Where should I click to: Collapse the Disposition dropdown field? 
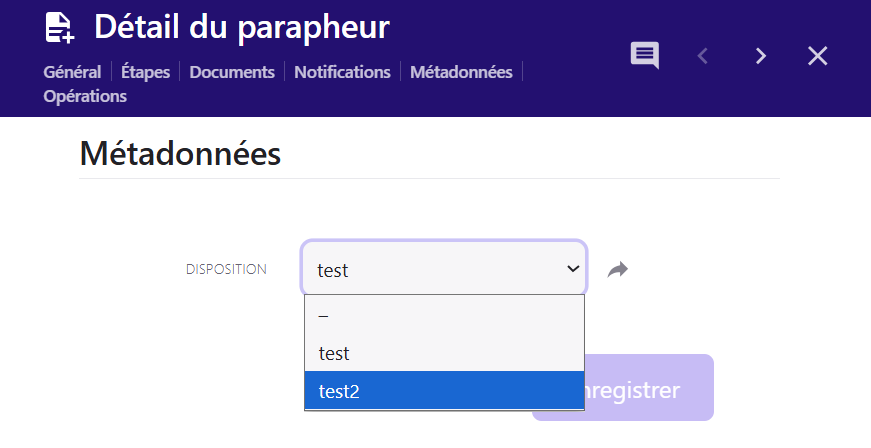(x=444, y=269)
